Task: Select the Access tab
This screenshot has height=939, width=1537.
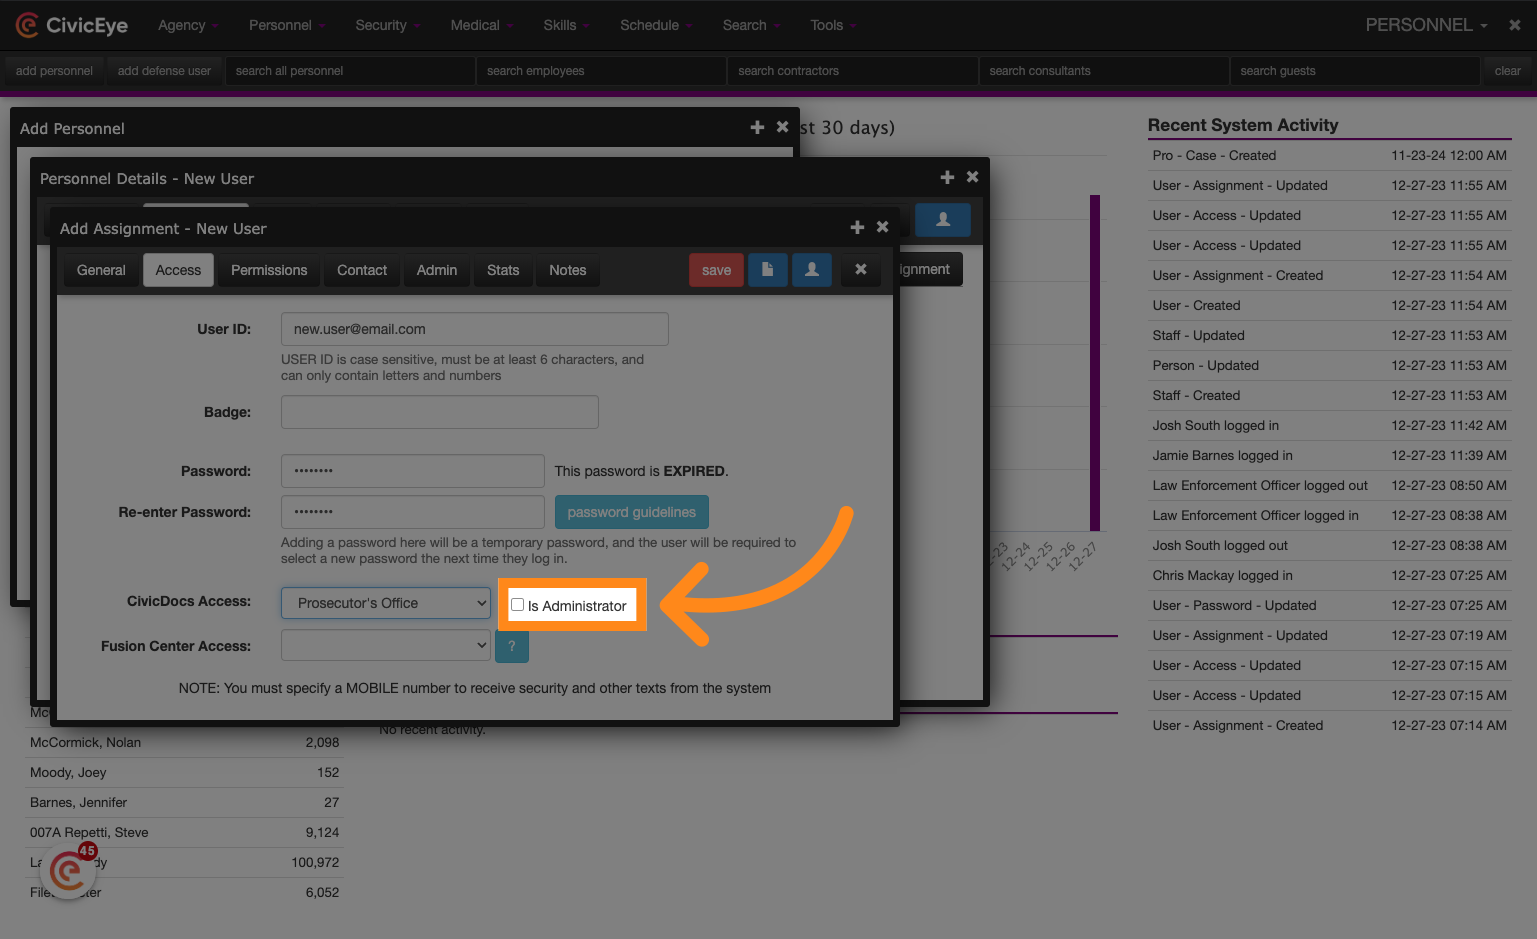Action: click(x=178, y=270)
